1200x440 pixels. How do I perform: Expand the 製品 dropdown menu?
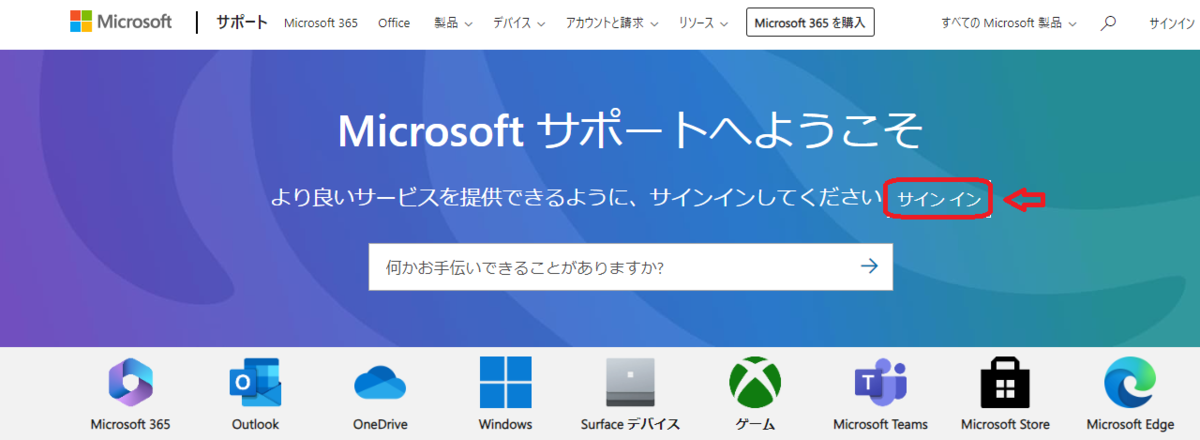tap(455, 23)
